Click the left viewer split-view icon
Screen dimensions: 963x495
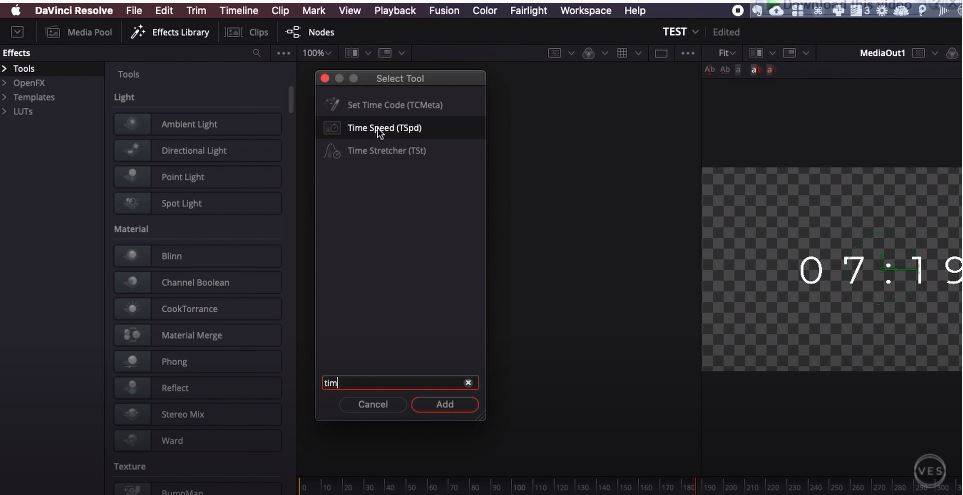pyautogui.click(x=352, y=53)
